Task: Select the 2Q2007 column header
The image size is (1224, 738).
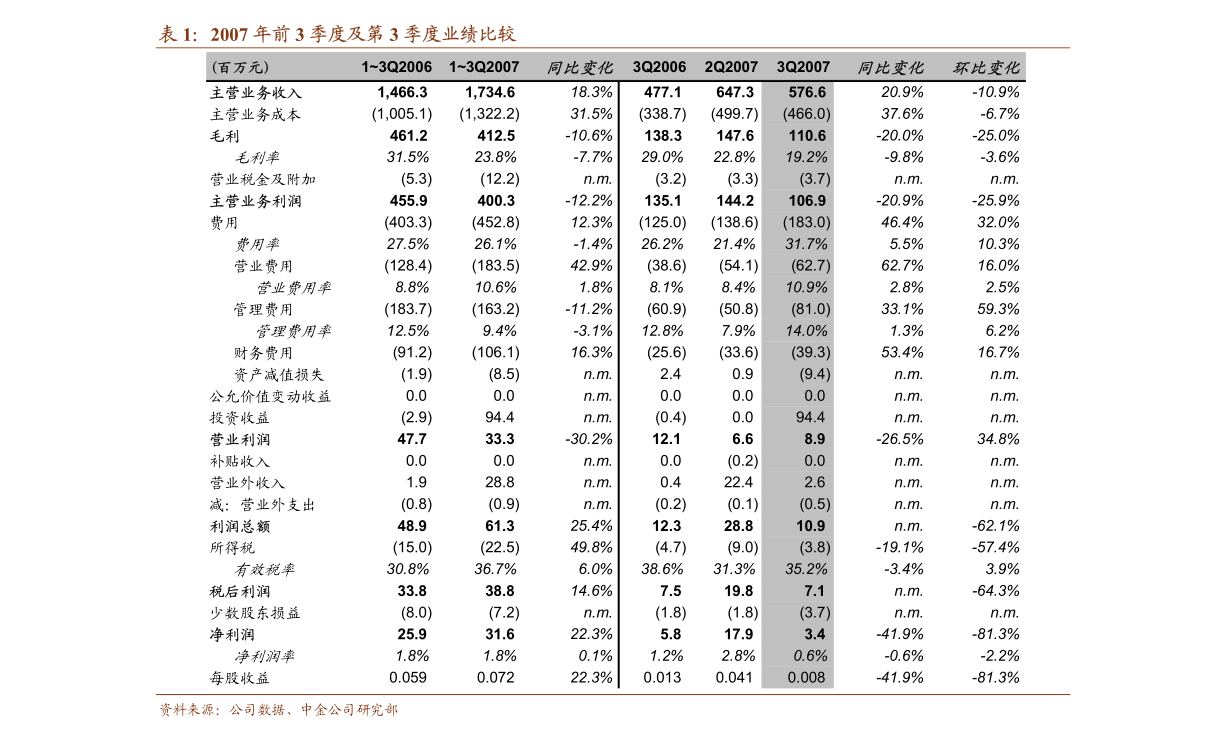Action: coord(731,67)
